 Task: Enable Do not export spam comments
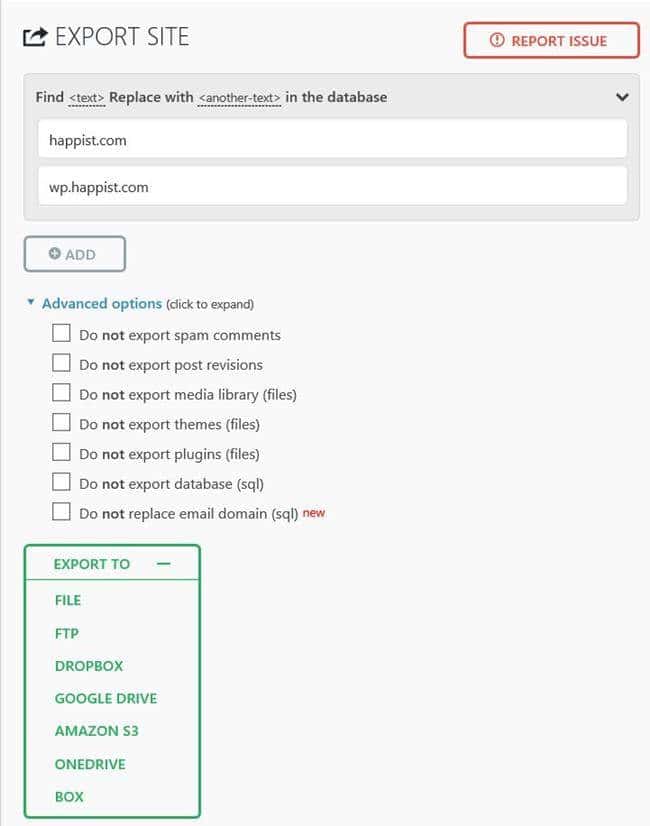[x=61, y=334]
